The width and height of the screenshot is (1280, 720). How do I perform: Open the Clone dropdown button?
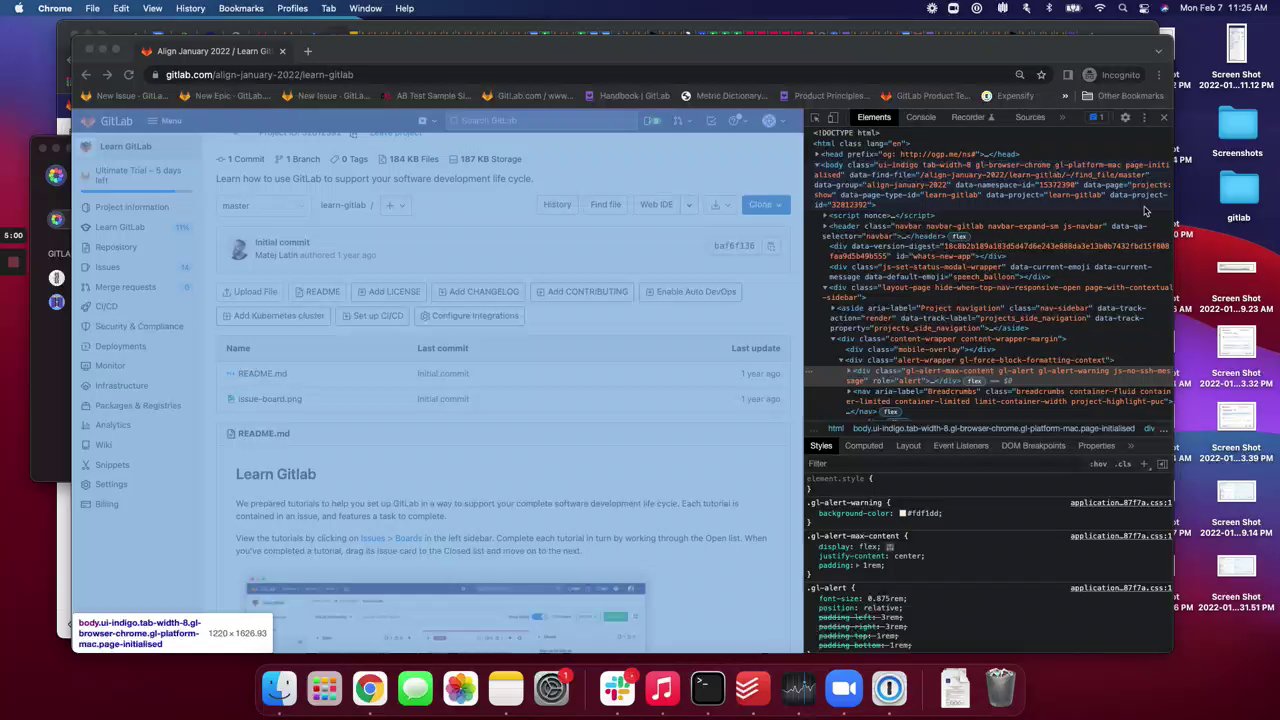pyautogui.click(x=767, y=205)
